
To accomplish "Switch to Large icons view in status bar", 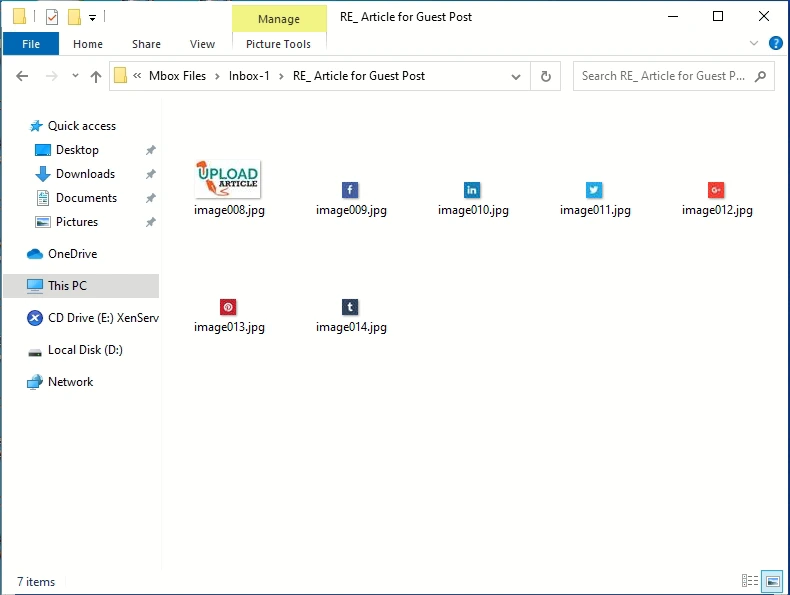I will 772,581.
